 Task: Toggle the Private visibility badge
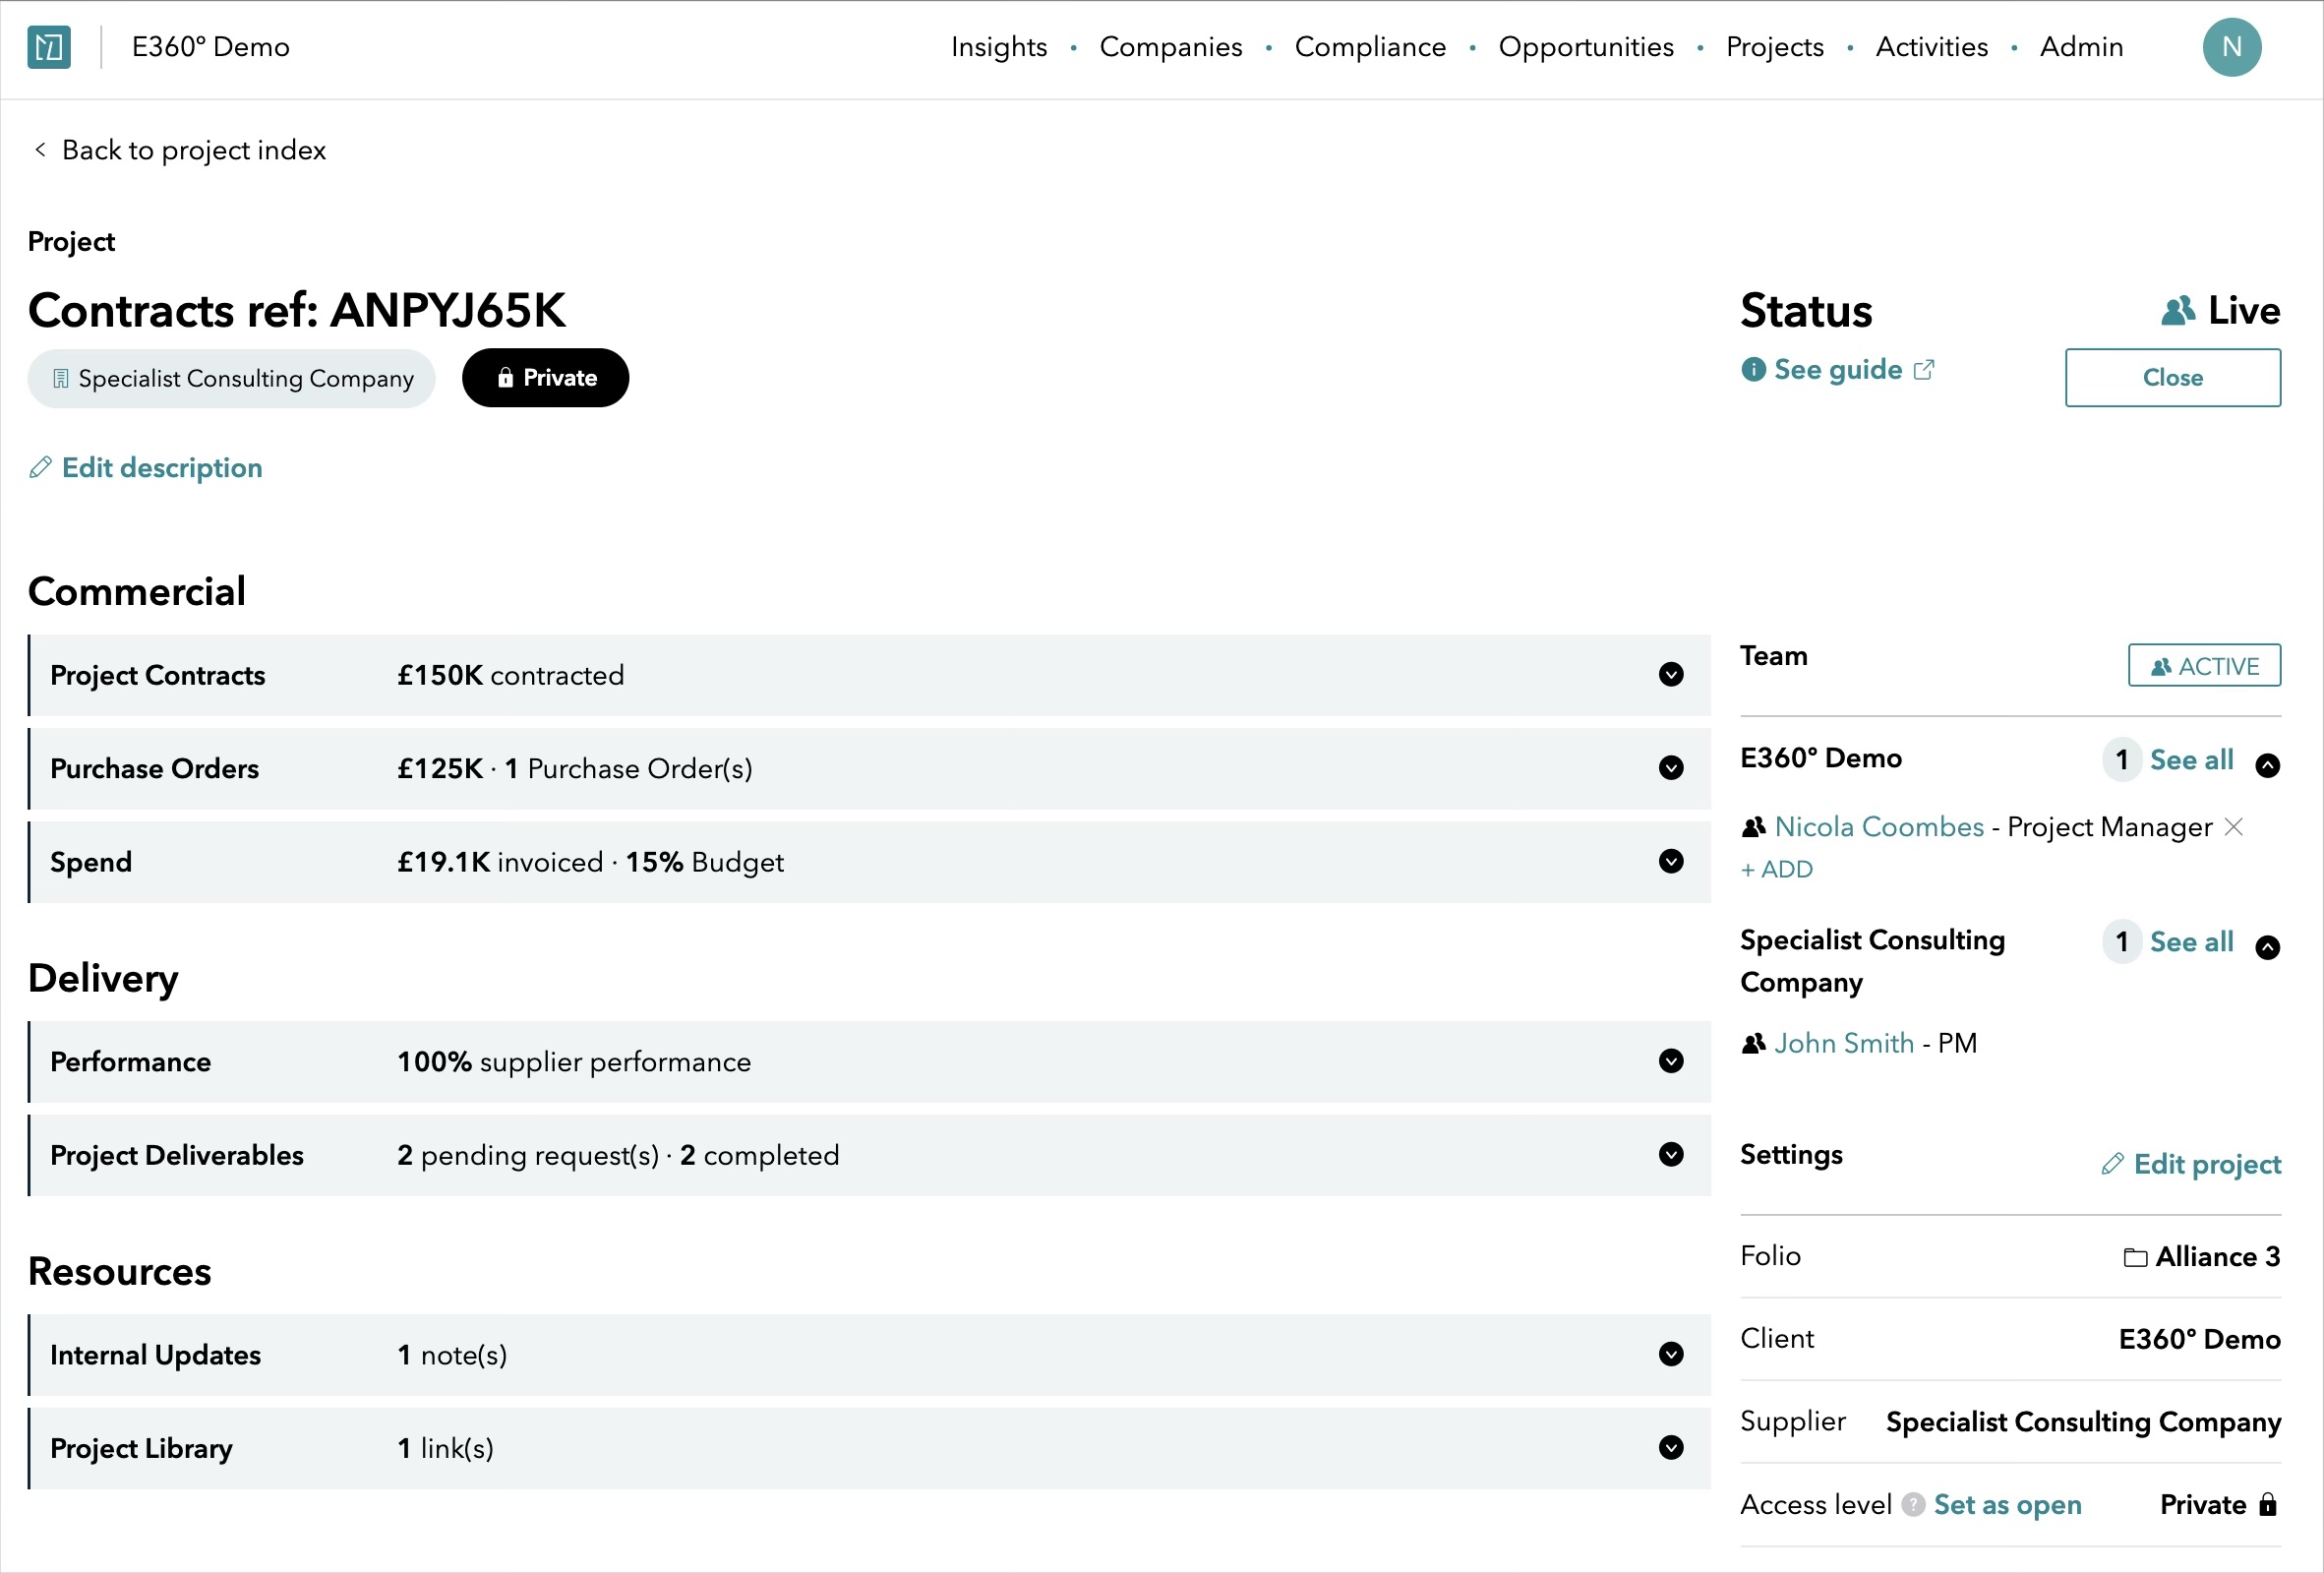[545, 378]
